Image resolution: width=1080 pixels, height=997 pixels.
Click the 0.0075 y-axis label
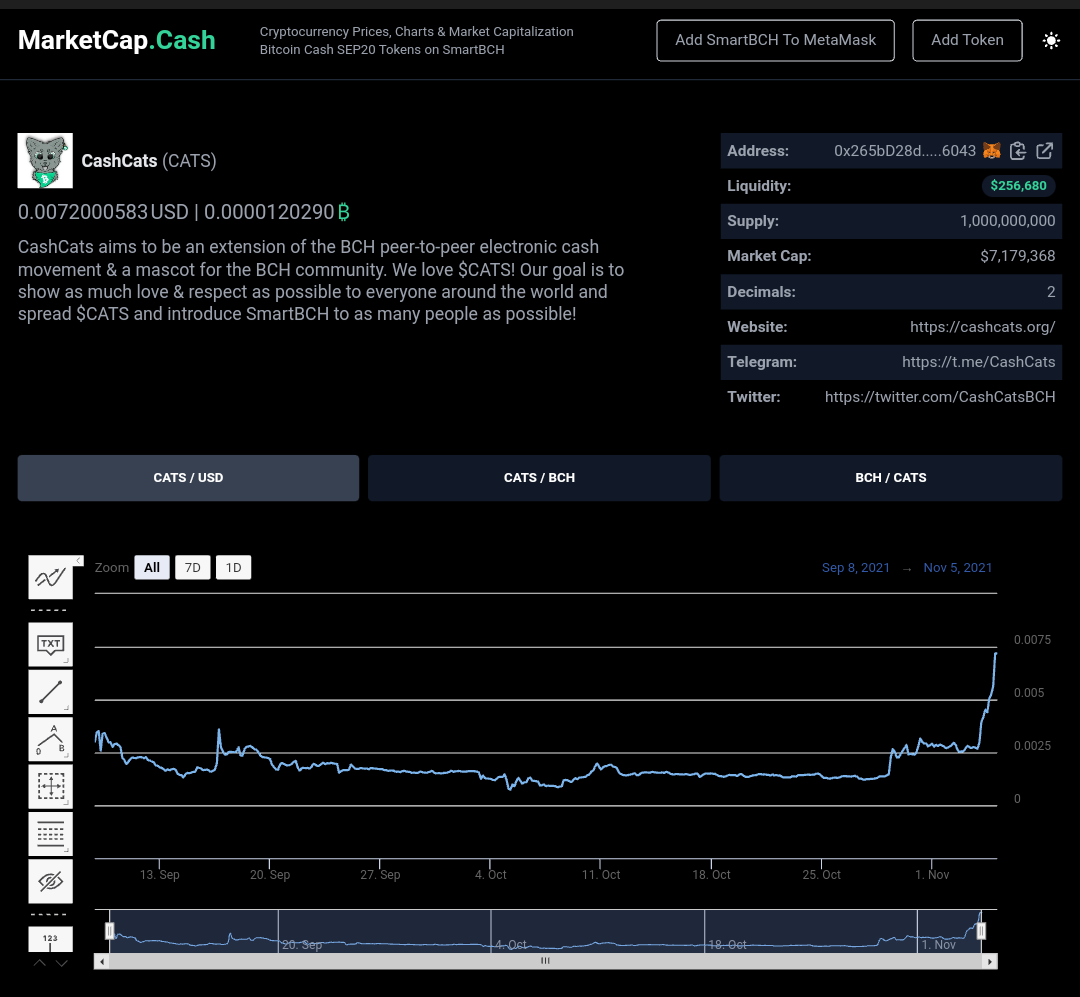pos(1032,639)
